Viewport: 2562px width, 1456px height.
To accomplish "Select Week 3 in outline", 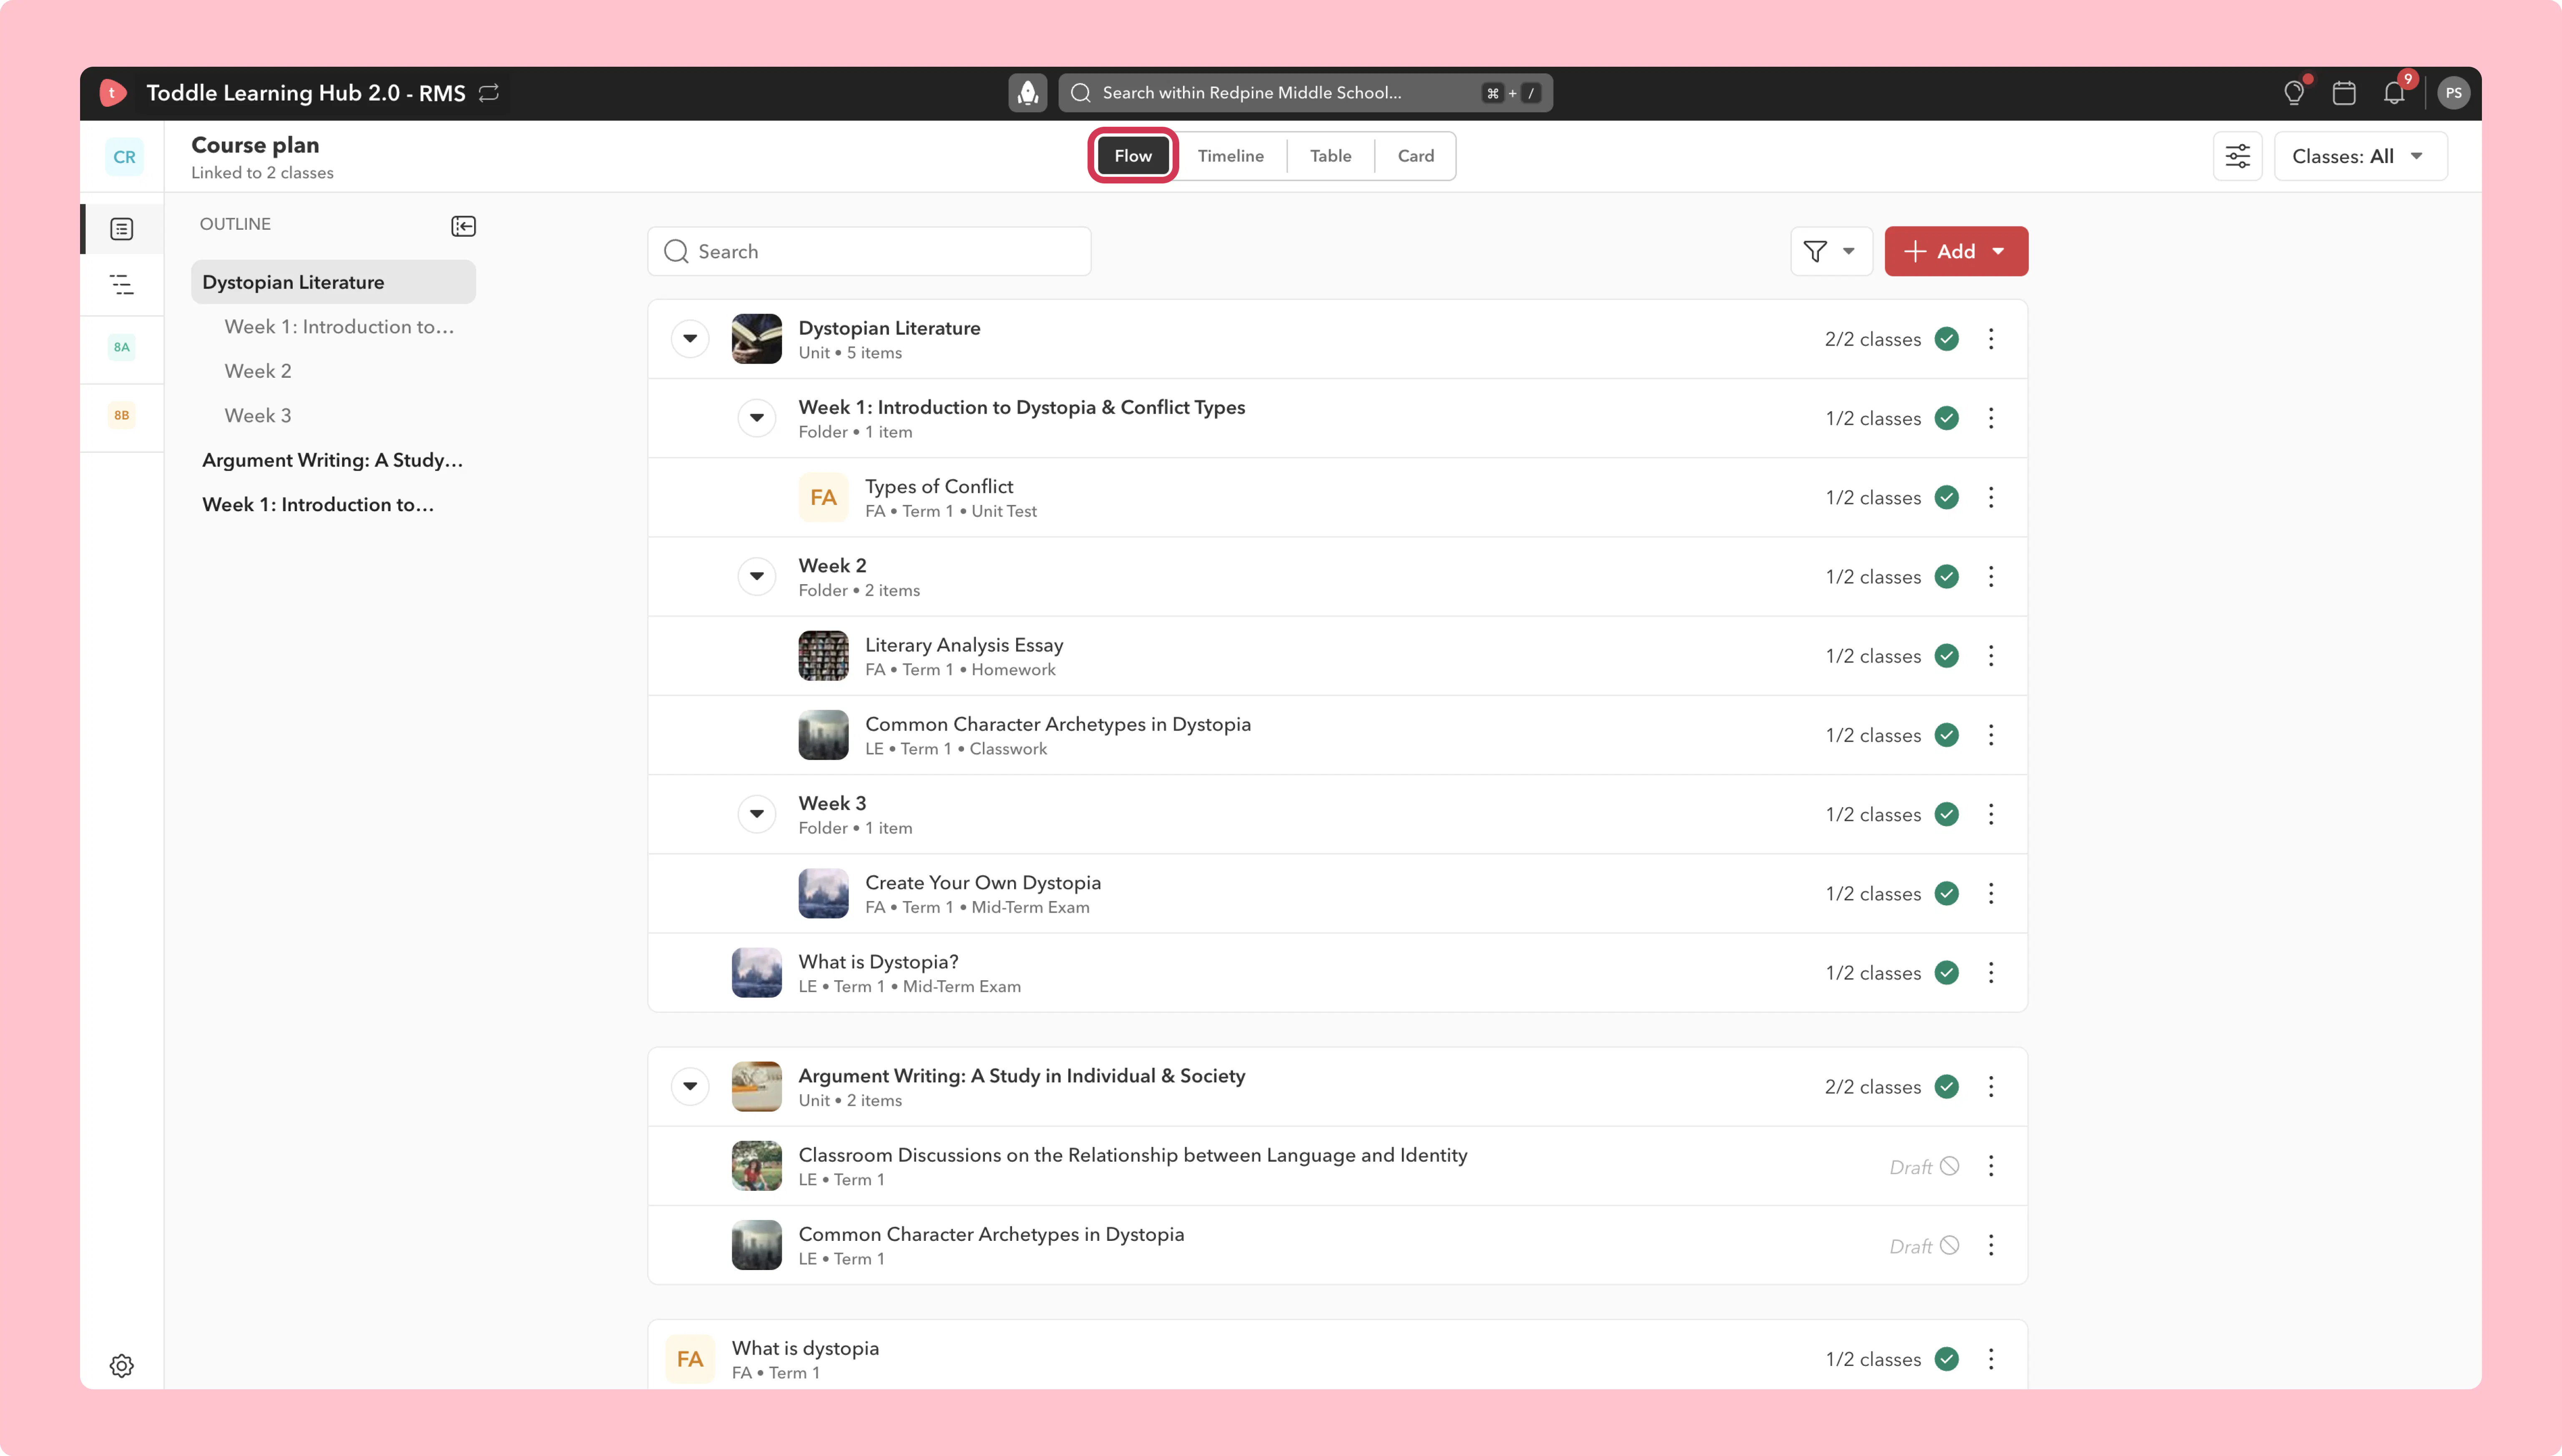I will pyautogui.click(x=258, y=416).
